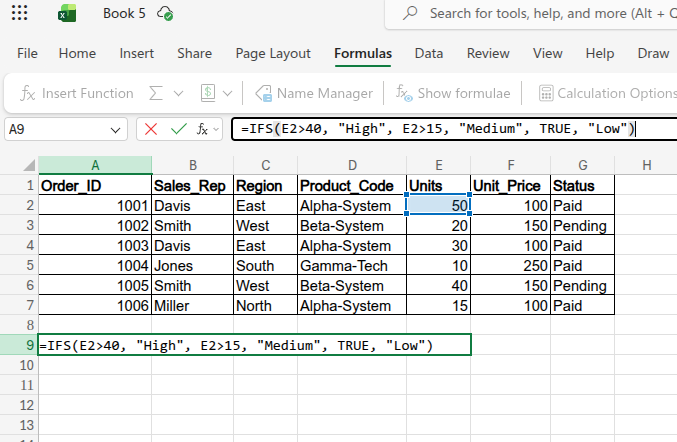
Task: Open the Name Box dropdown arrow
Action: [115, 130]
